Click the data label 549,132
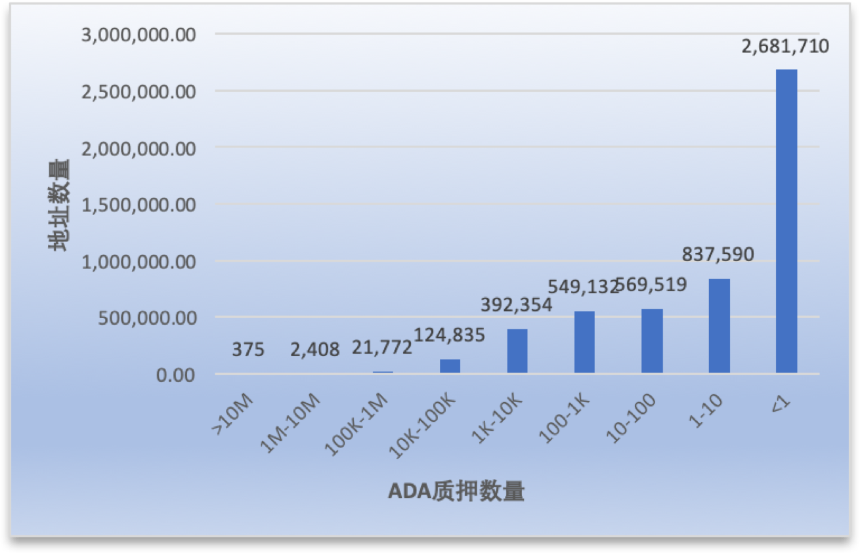The width and height of the screenshot is (860, 553). tap(583, 287)
